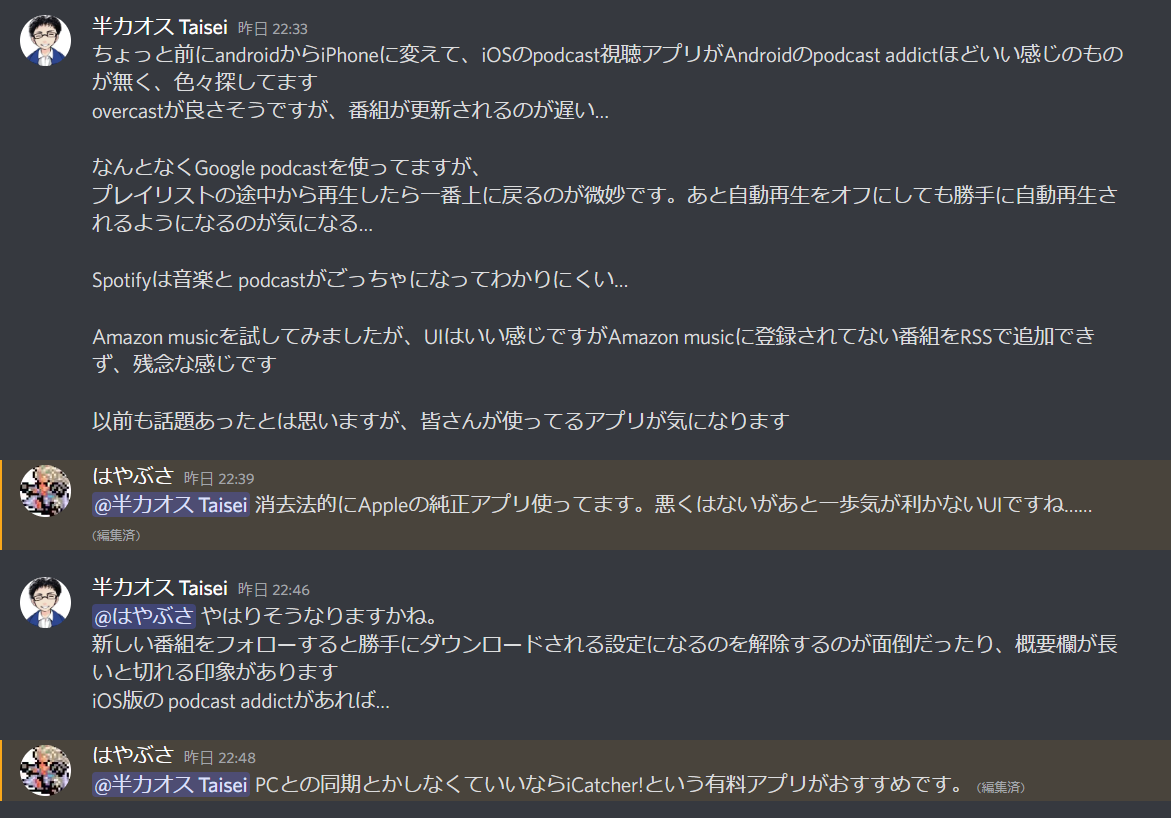Image resolution: width=1171 pixels, height=818 pixels.
Task: Click username 半カオス Taisei at 22:33
Action: [160, 28]
